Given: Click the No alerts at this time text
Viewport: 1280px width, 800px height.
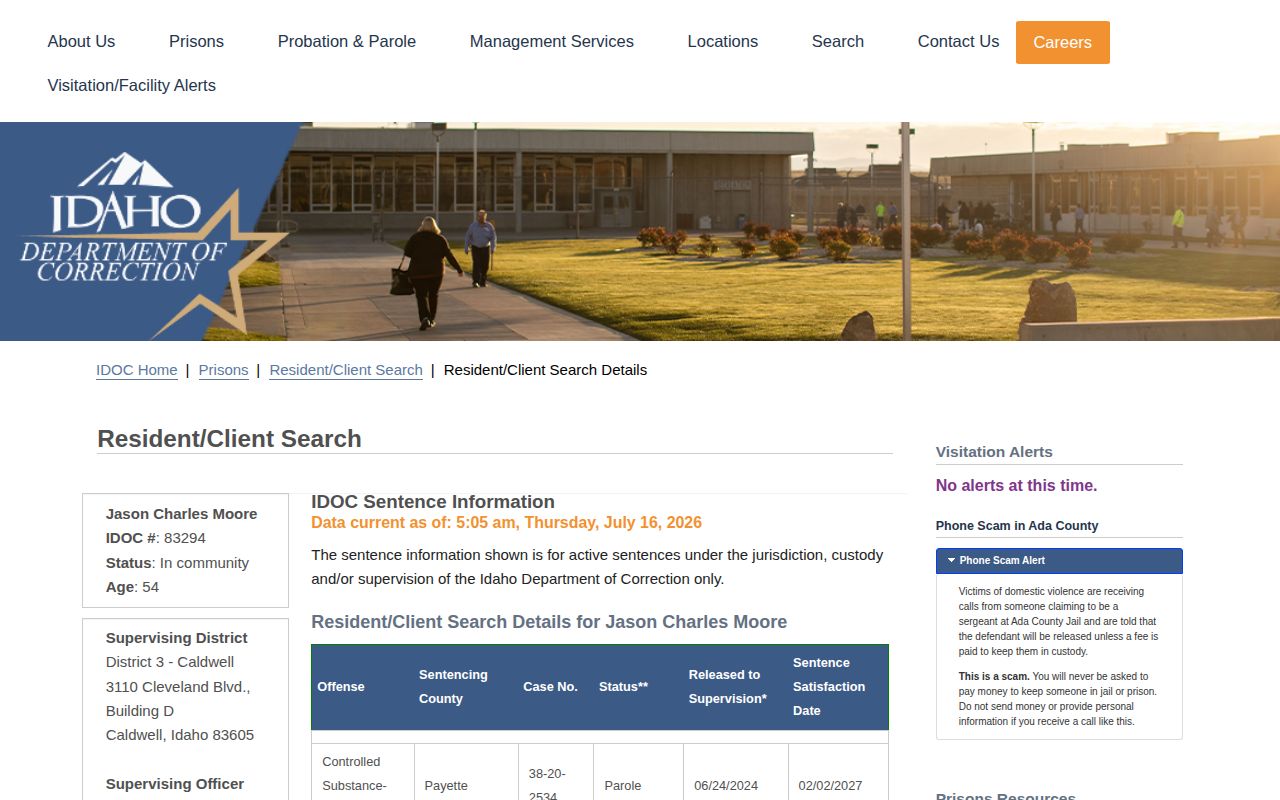Looking at the screenshot, I should [x=1016, y=486].
